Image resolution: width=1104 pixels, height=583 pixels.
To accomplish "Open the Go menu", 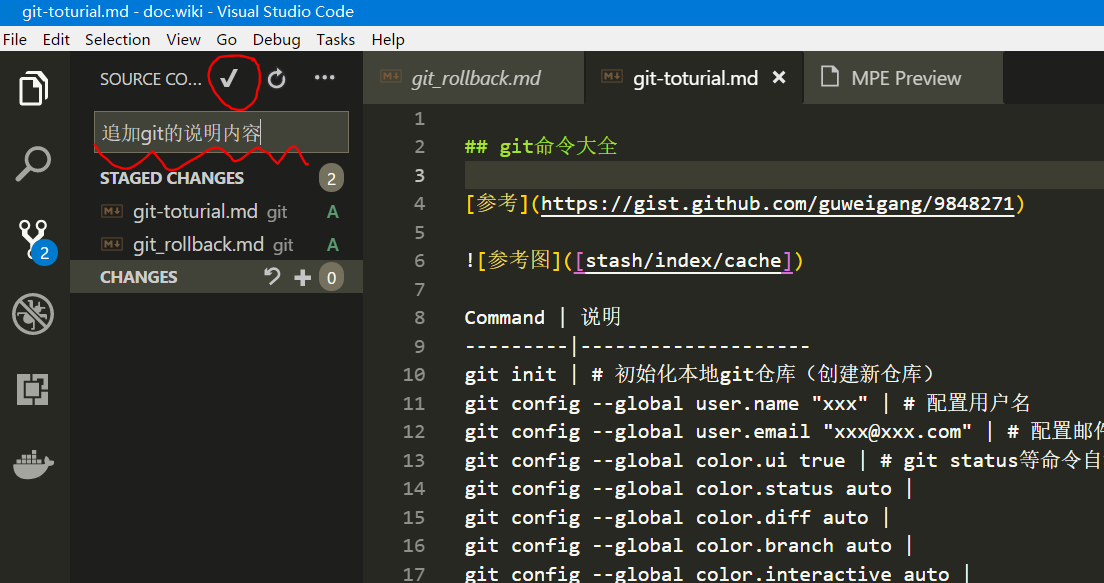I will pos(226,39).
